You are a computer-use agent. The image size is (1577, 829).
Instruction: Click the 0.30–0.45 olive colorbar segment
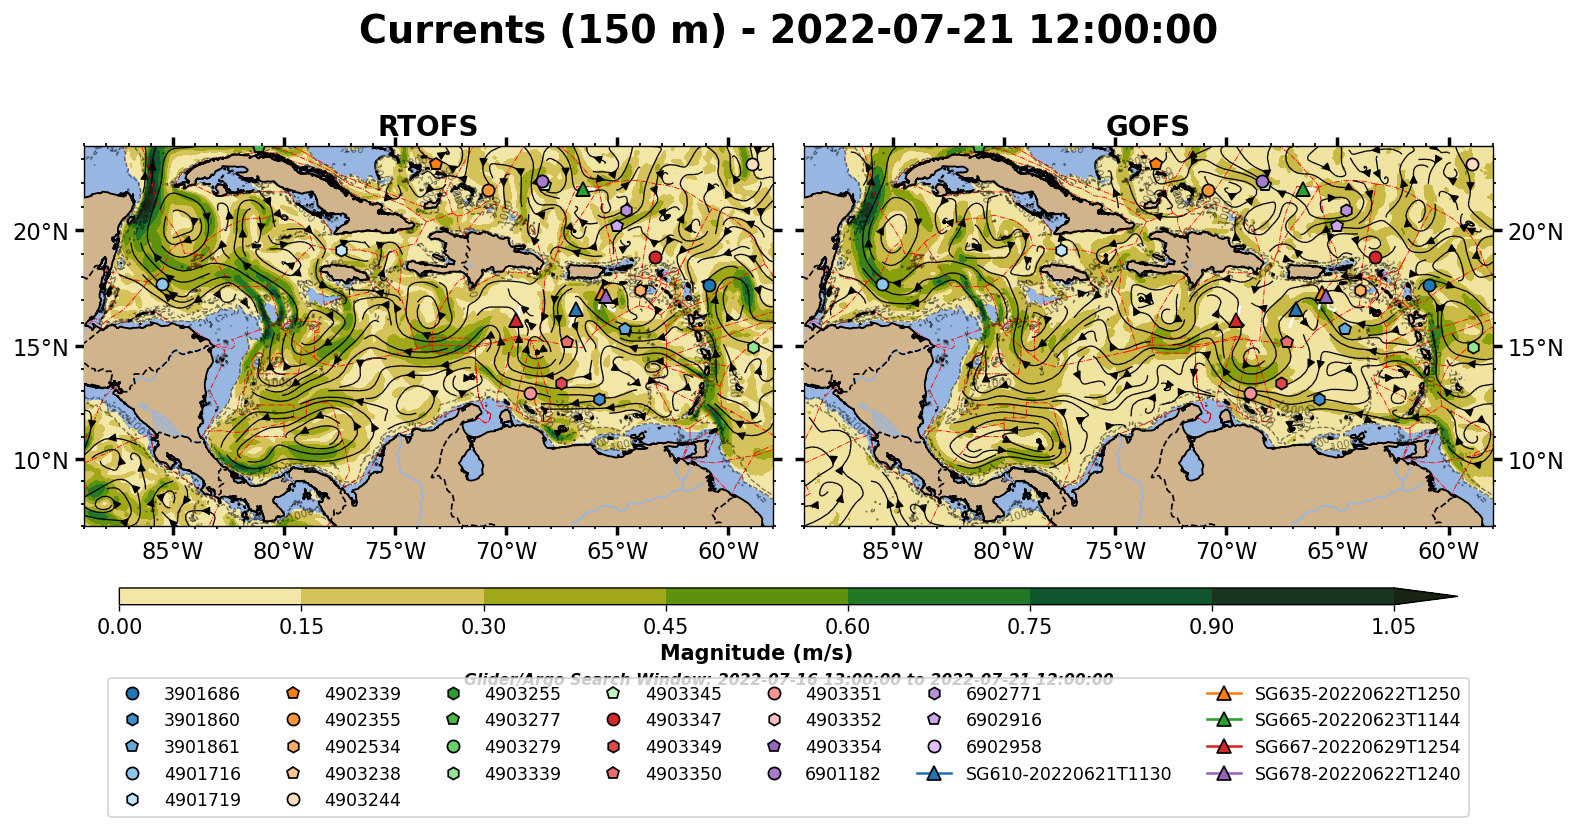point(575,596)
